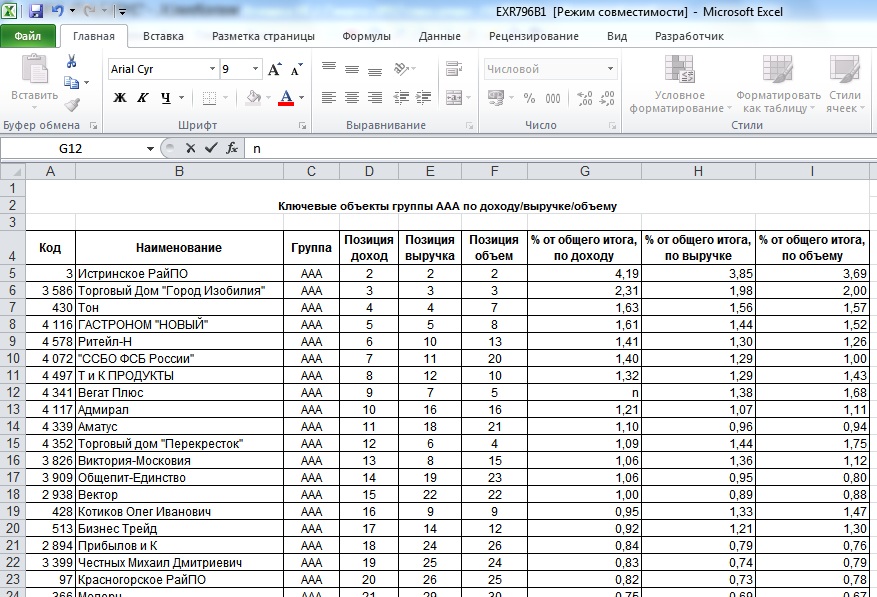Switch to the Вид tab
This screenshot has height=597, width=877.
pos(617,36)
